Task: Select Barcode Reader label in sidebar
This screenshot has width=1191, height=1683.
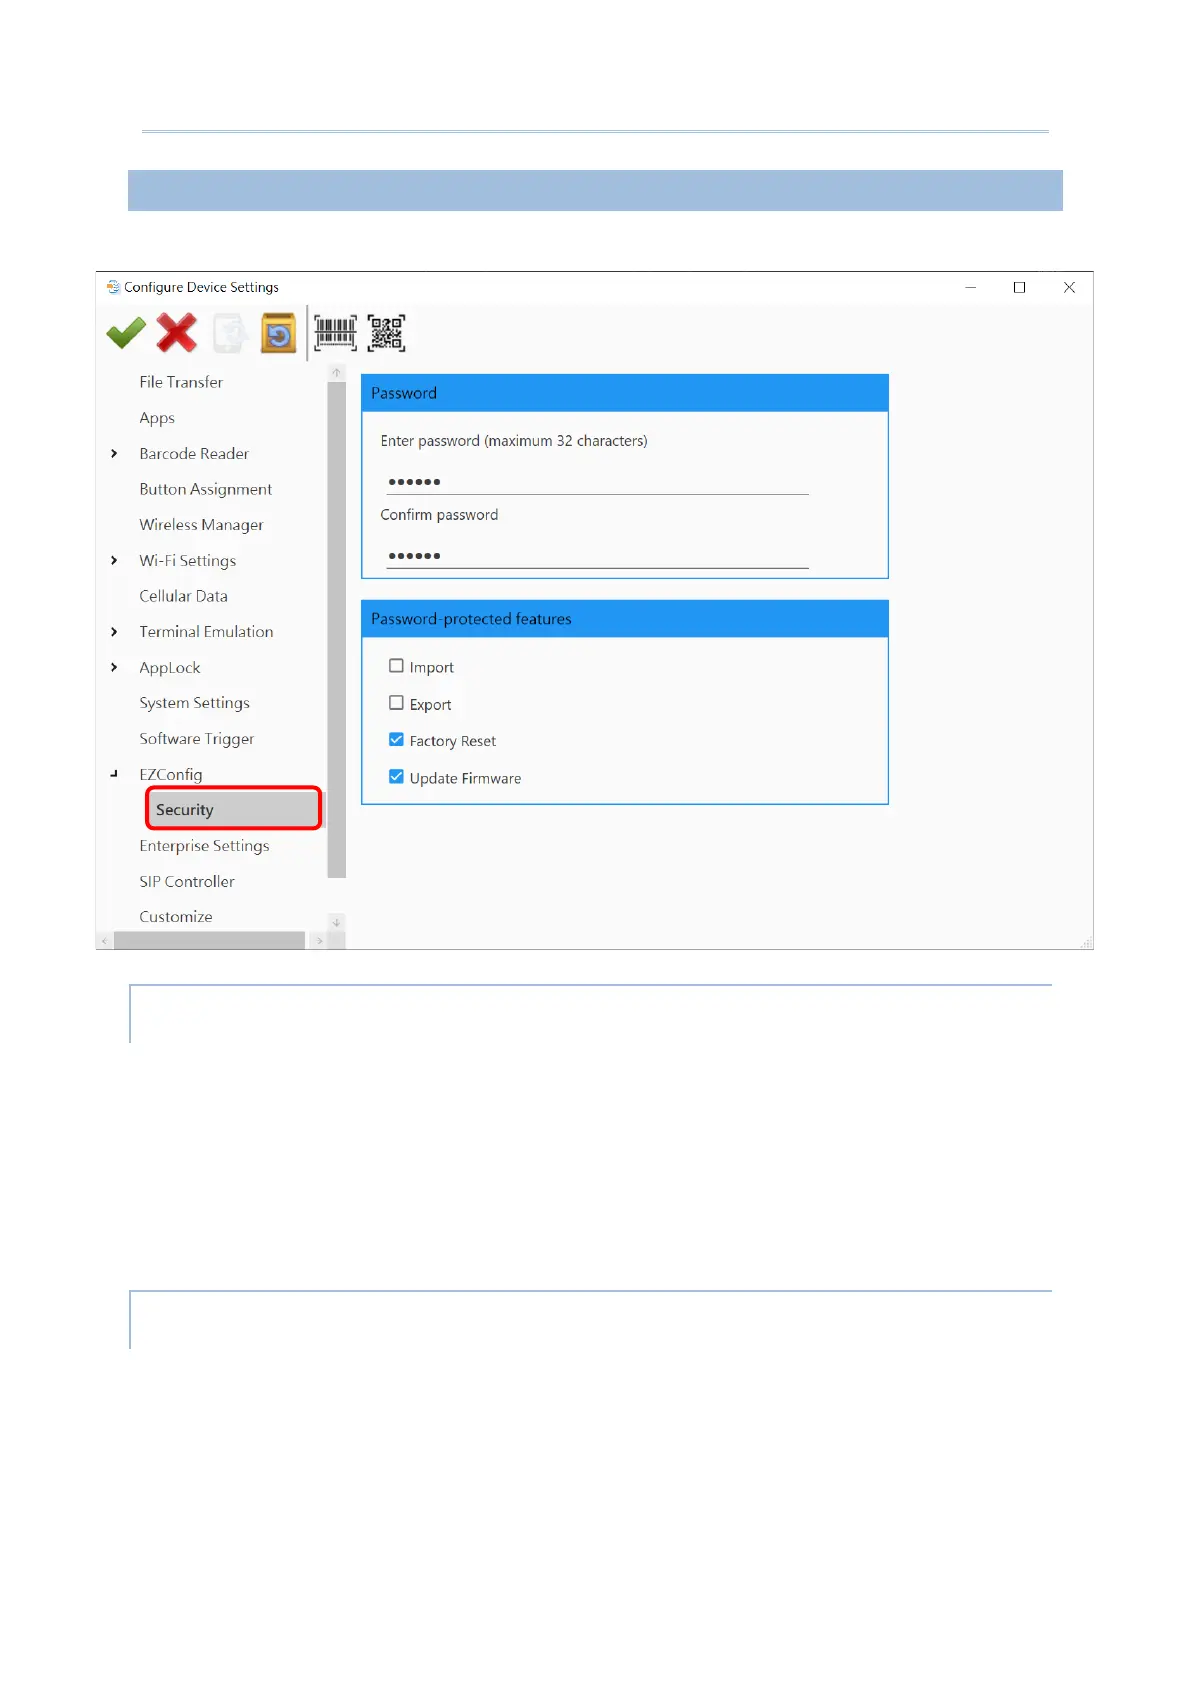Action: (194, 454)
